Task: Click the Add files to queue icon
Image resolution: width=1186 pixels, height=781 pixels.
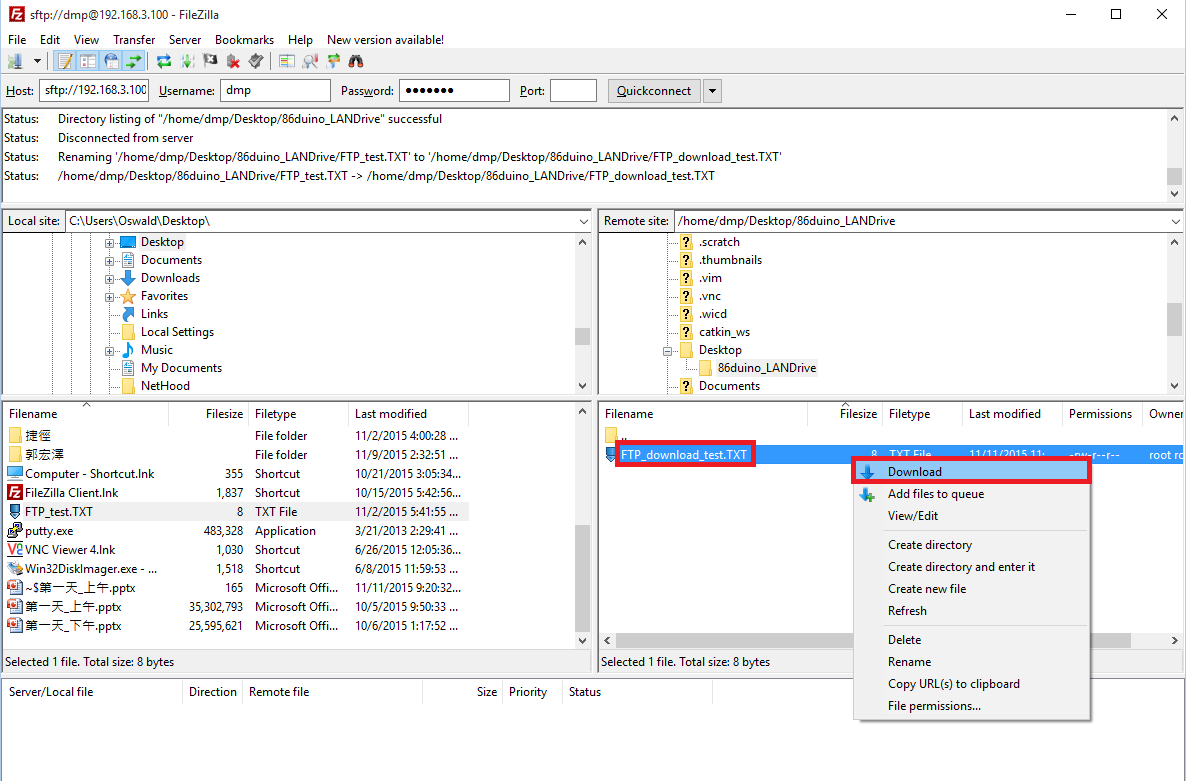Action: 868,494
